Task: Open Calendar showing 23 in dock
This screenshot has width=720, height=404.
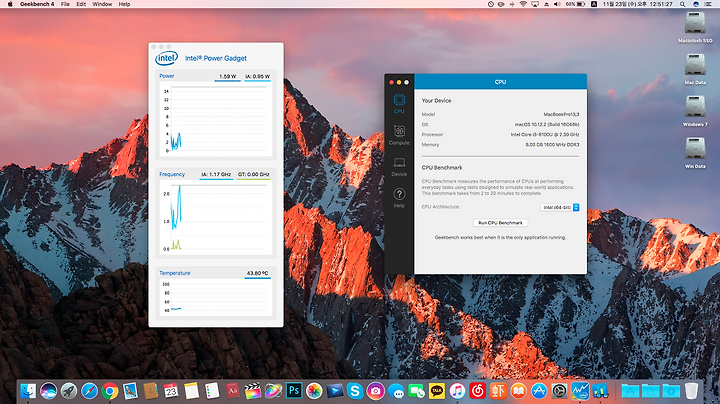Action: point(171,391)
